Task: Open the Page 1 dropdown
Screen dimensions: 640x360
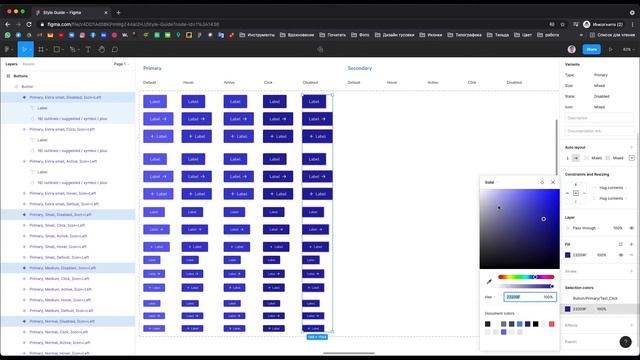Action: click(121, 64)
